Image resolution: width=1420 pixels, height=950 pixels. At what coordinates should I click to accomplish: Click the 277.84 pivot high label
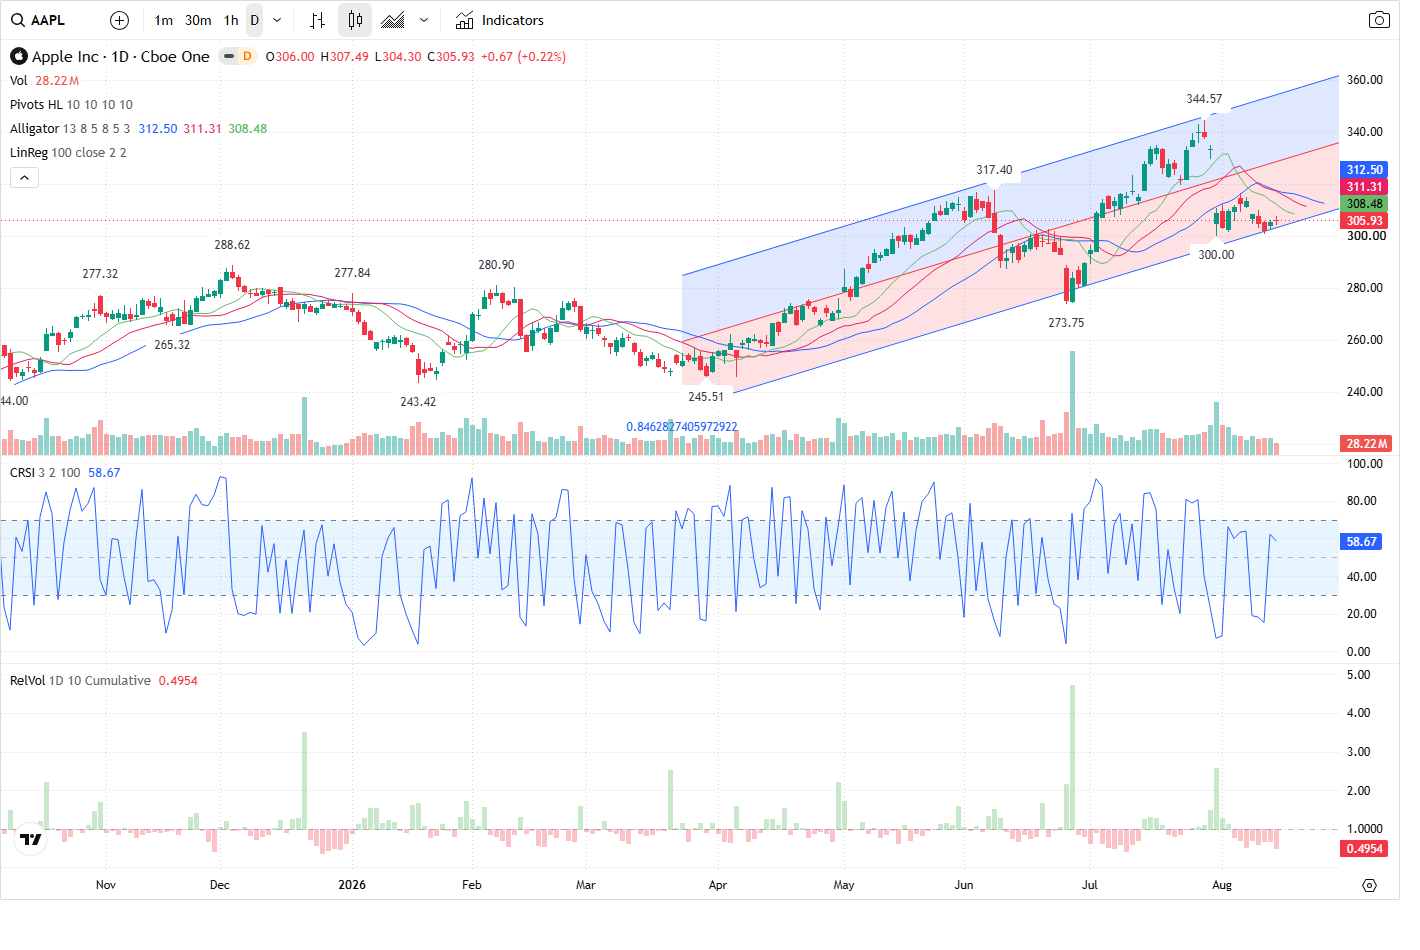(x=352, y=273)
